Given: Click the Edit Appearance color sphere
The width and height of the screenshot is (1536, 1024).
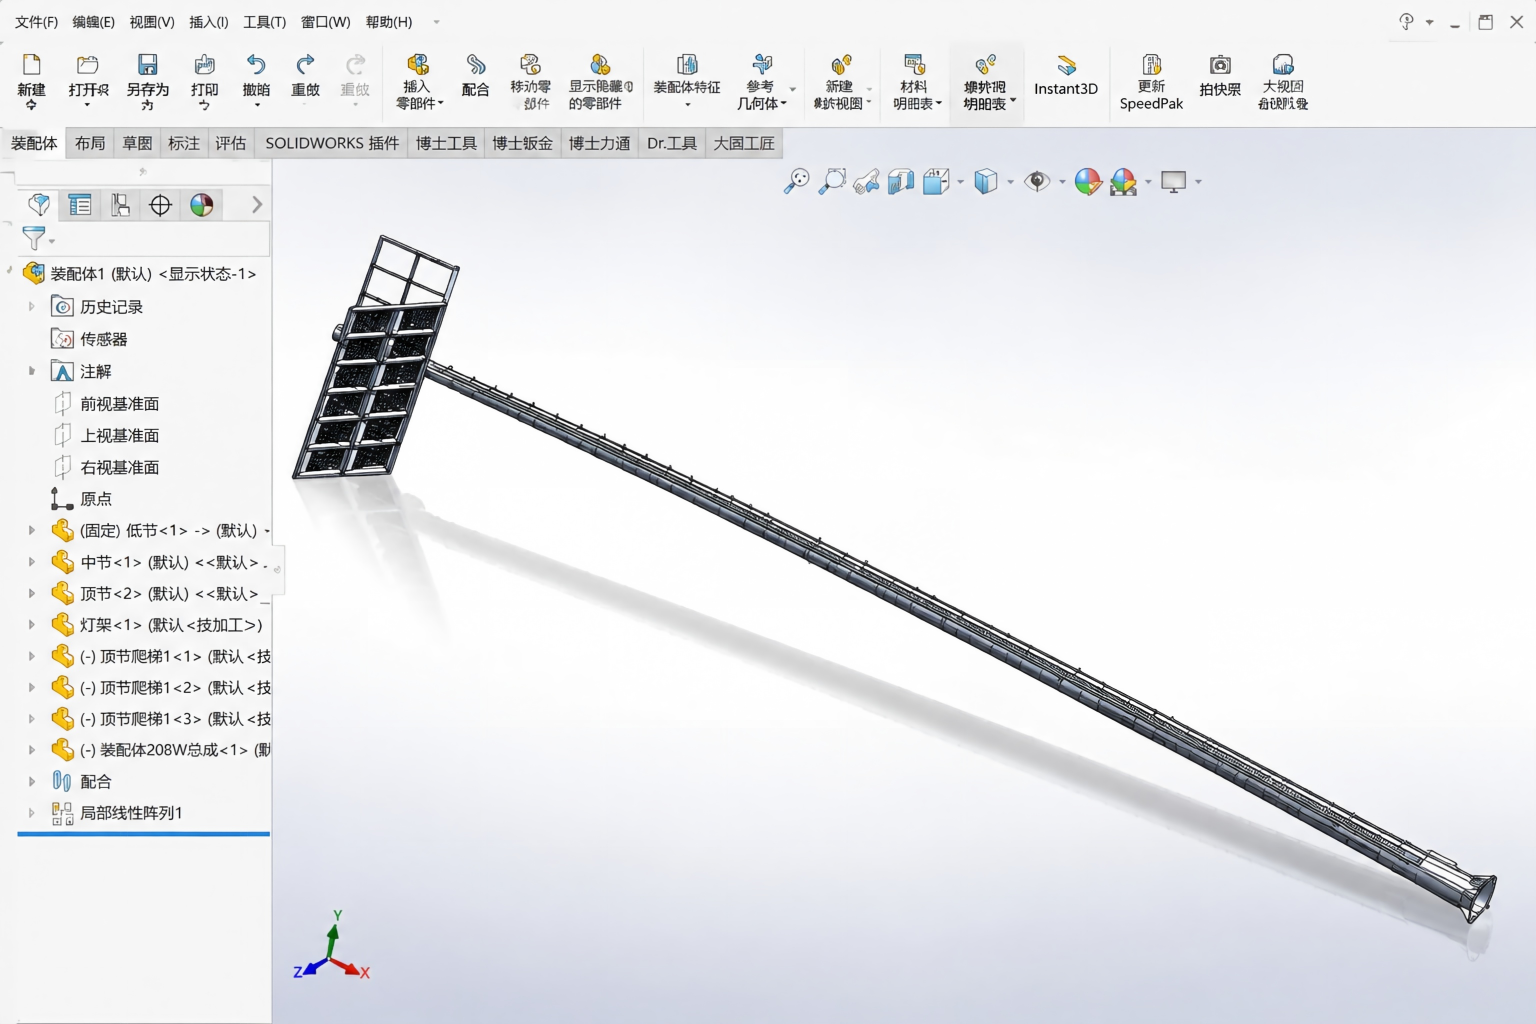Looking at the screenshot, I should point(1088,181).
